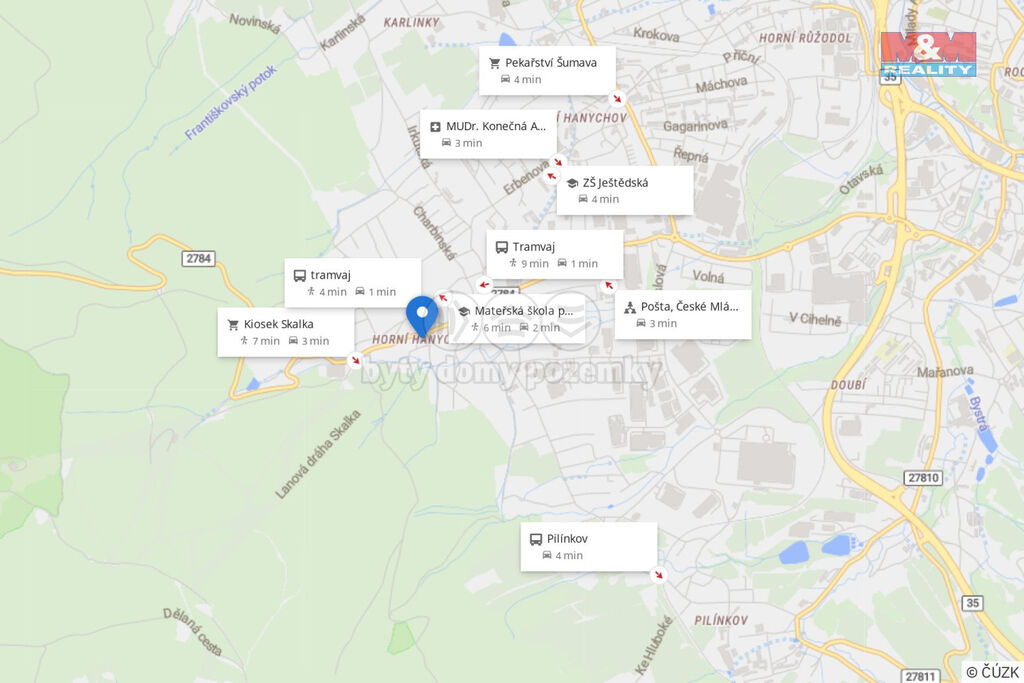Select the Kiosek Skalka shopping cart icon
Viewport: 1024px width, 683px height.
click(x=233, y=325)
